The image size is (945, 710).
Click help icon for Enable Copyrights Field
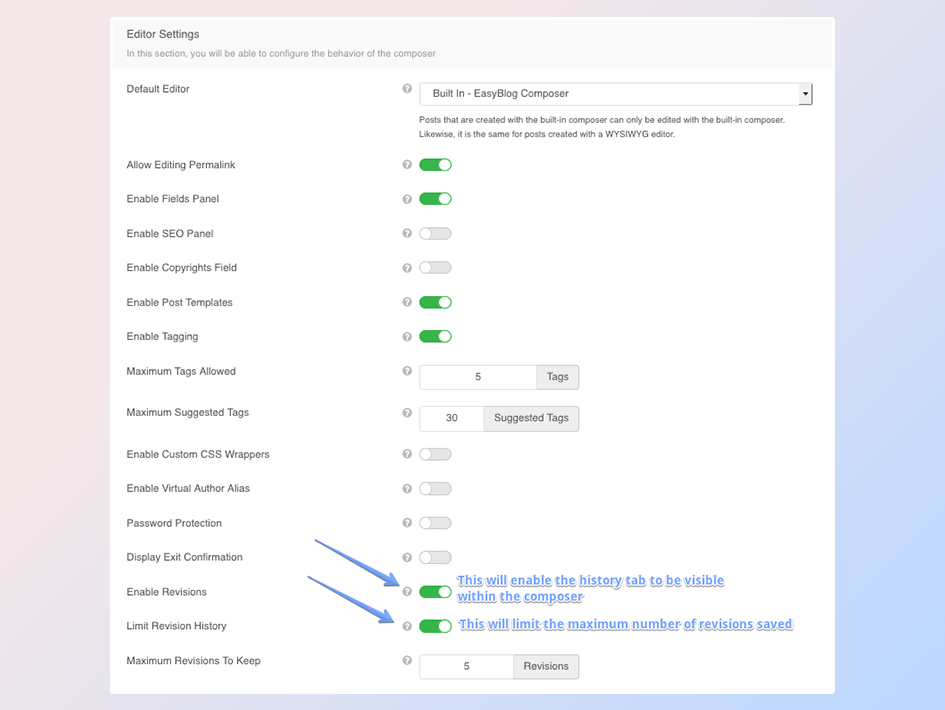pyautogui.click(x=407, y=268)
